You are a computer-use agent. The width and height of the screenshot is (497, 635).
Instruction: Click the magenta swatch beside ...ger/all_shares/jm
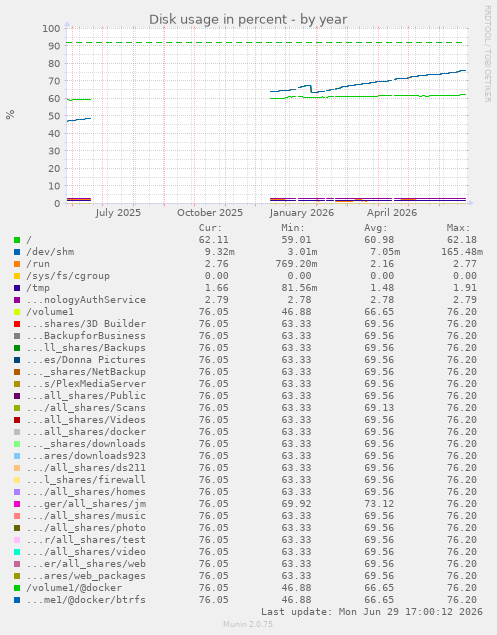tap(17, 504)
